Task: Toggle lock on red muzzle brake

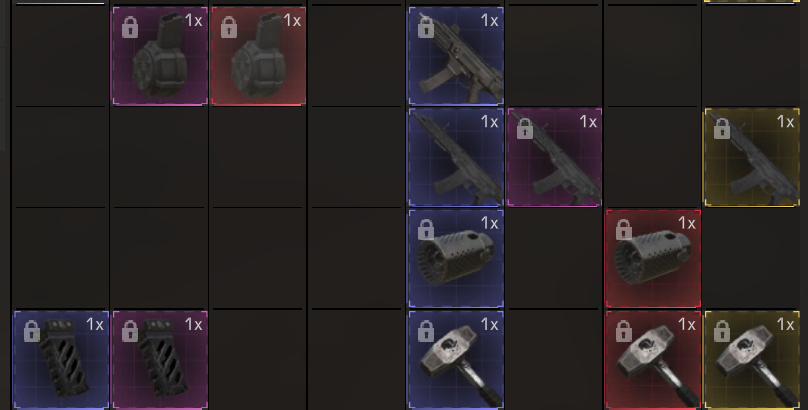Action: [x=624, y=230]
